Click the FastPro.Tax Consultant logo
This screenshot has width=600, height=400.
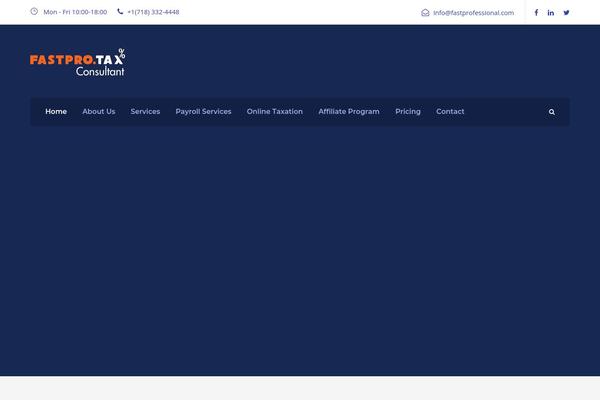[77, 62]
